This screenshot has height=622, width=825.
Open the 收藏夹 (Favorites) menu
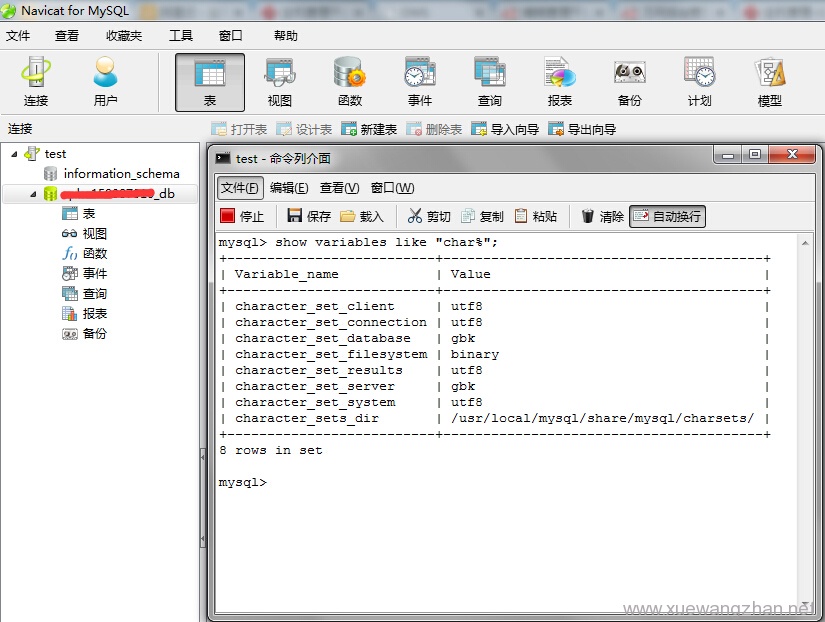(124, 36)
